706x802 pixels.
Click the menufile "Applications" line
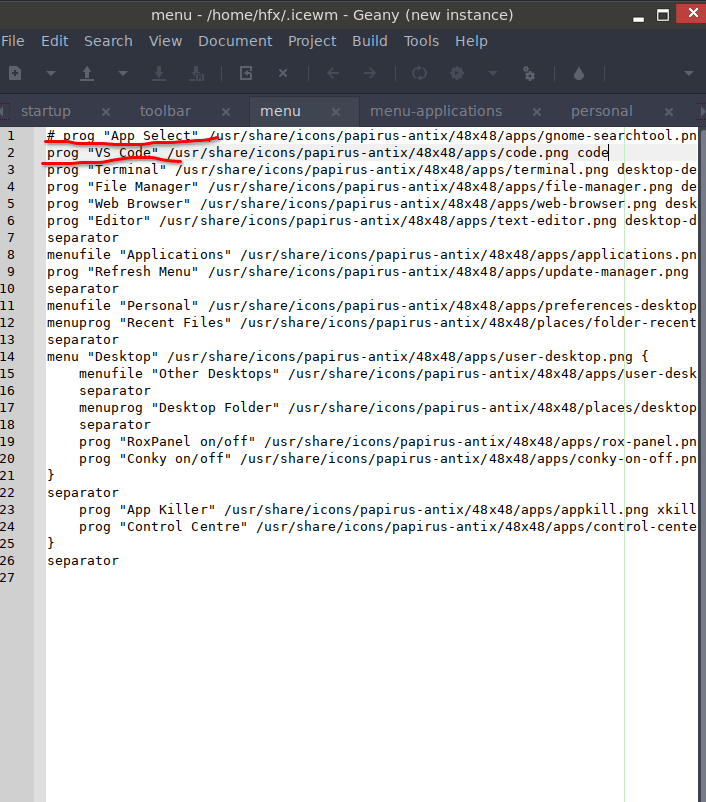point(372,254)
